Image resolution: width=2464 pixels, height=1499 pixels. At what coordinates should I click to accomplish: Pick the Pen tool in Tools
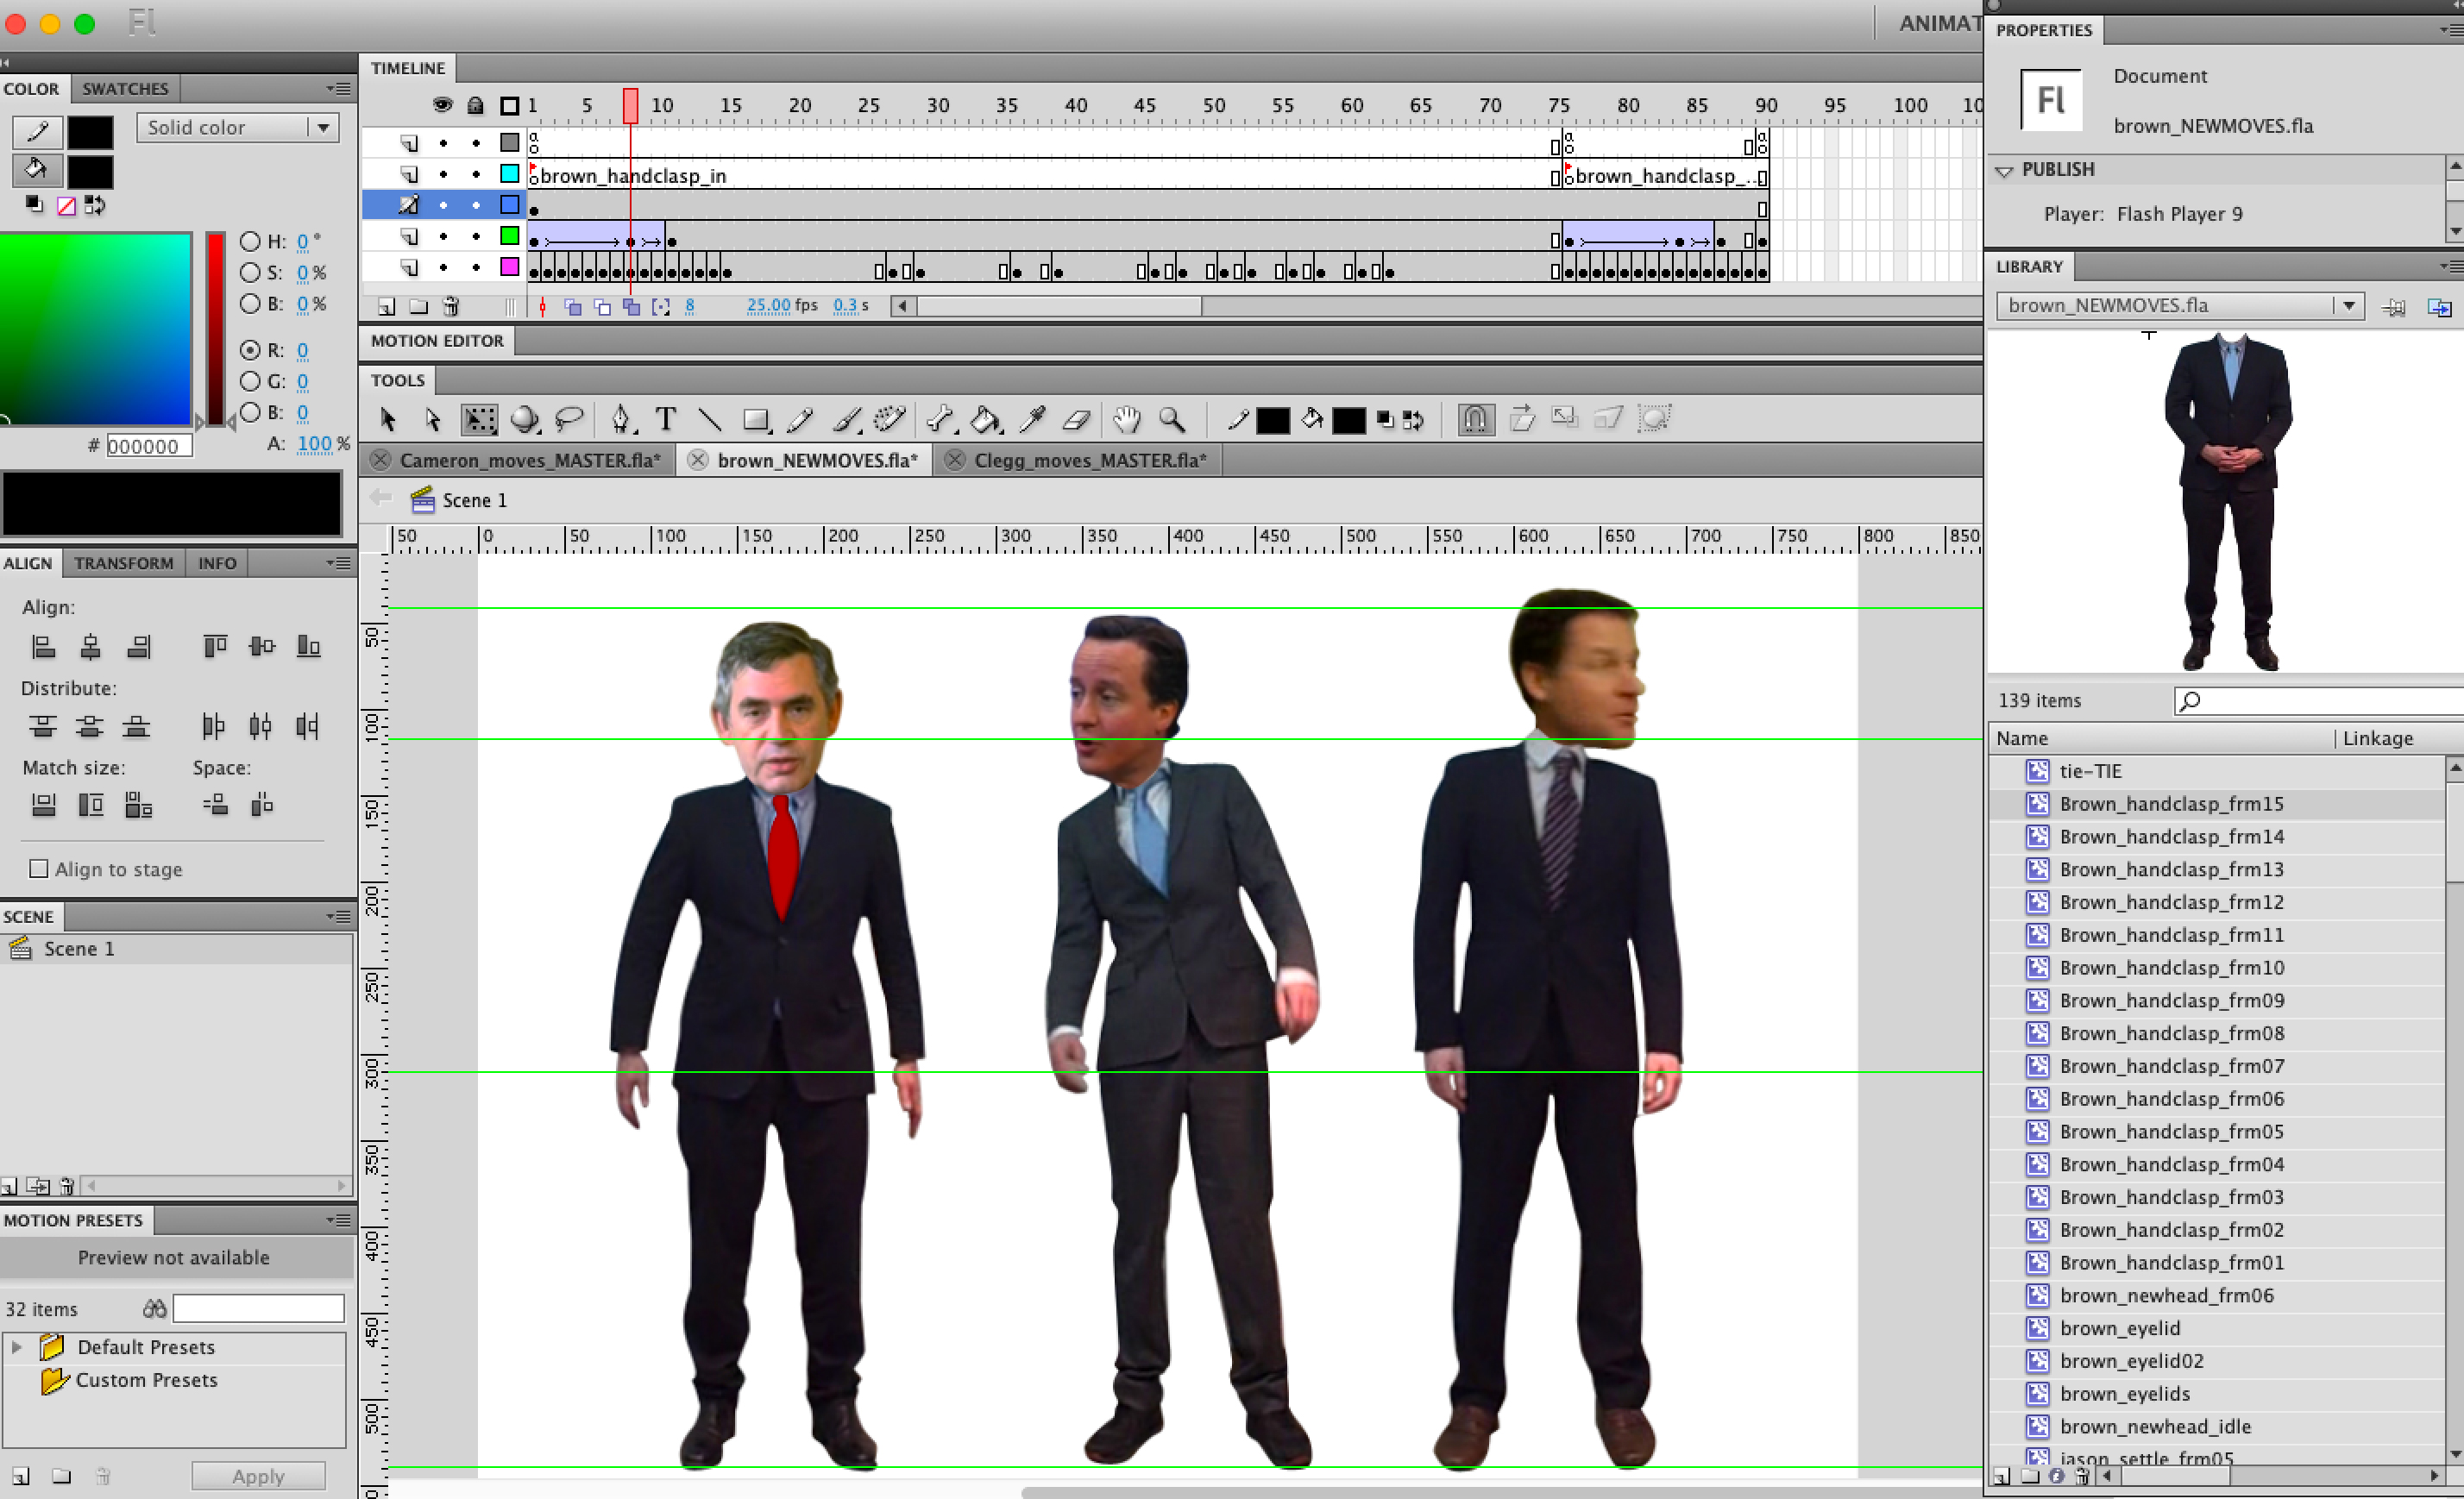point(621,419)
